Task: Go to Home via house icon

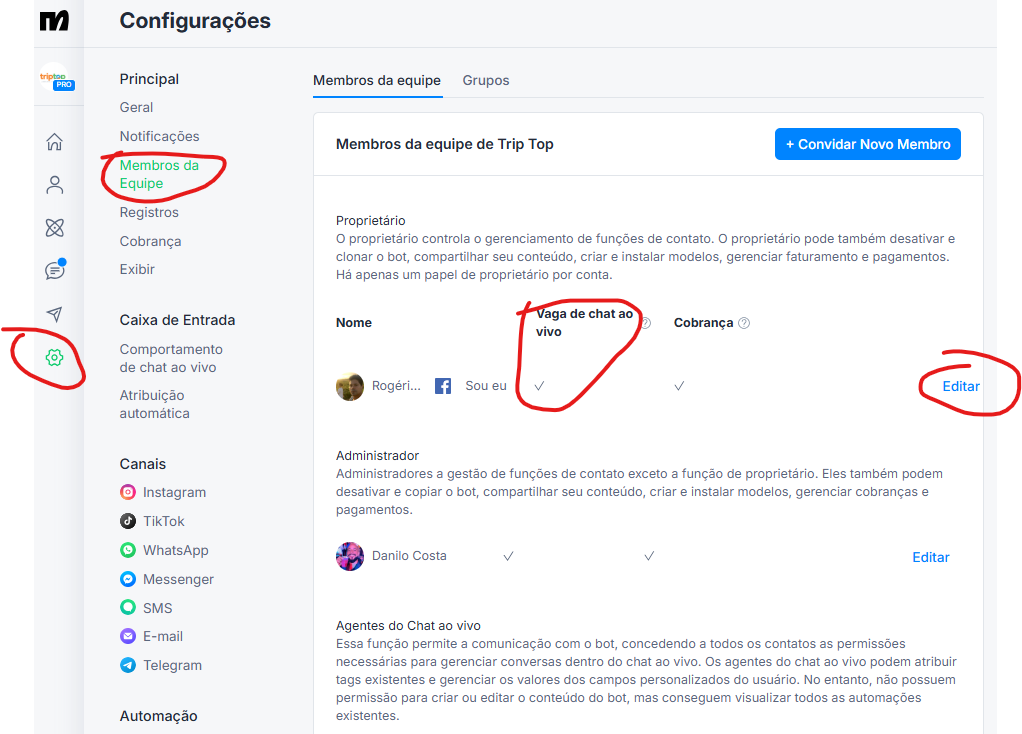Action: (x=55, y=141)
